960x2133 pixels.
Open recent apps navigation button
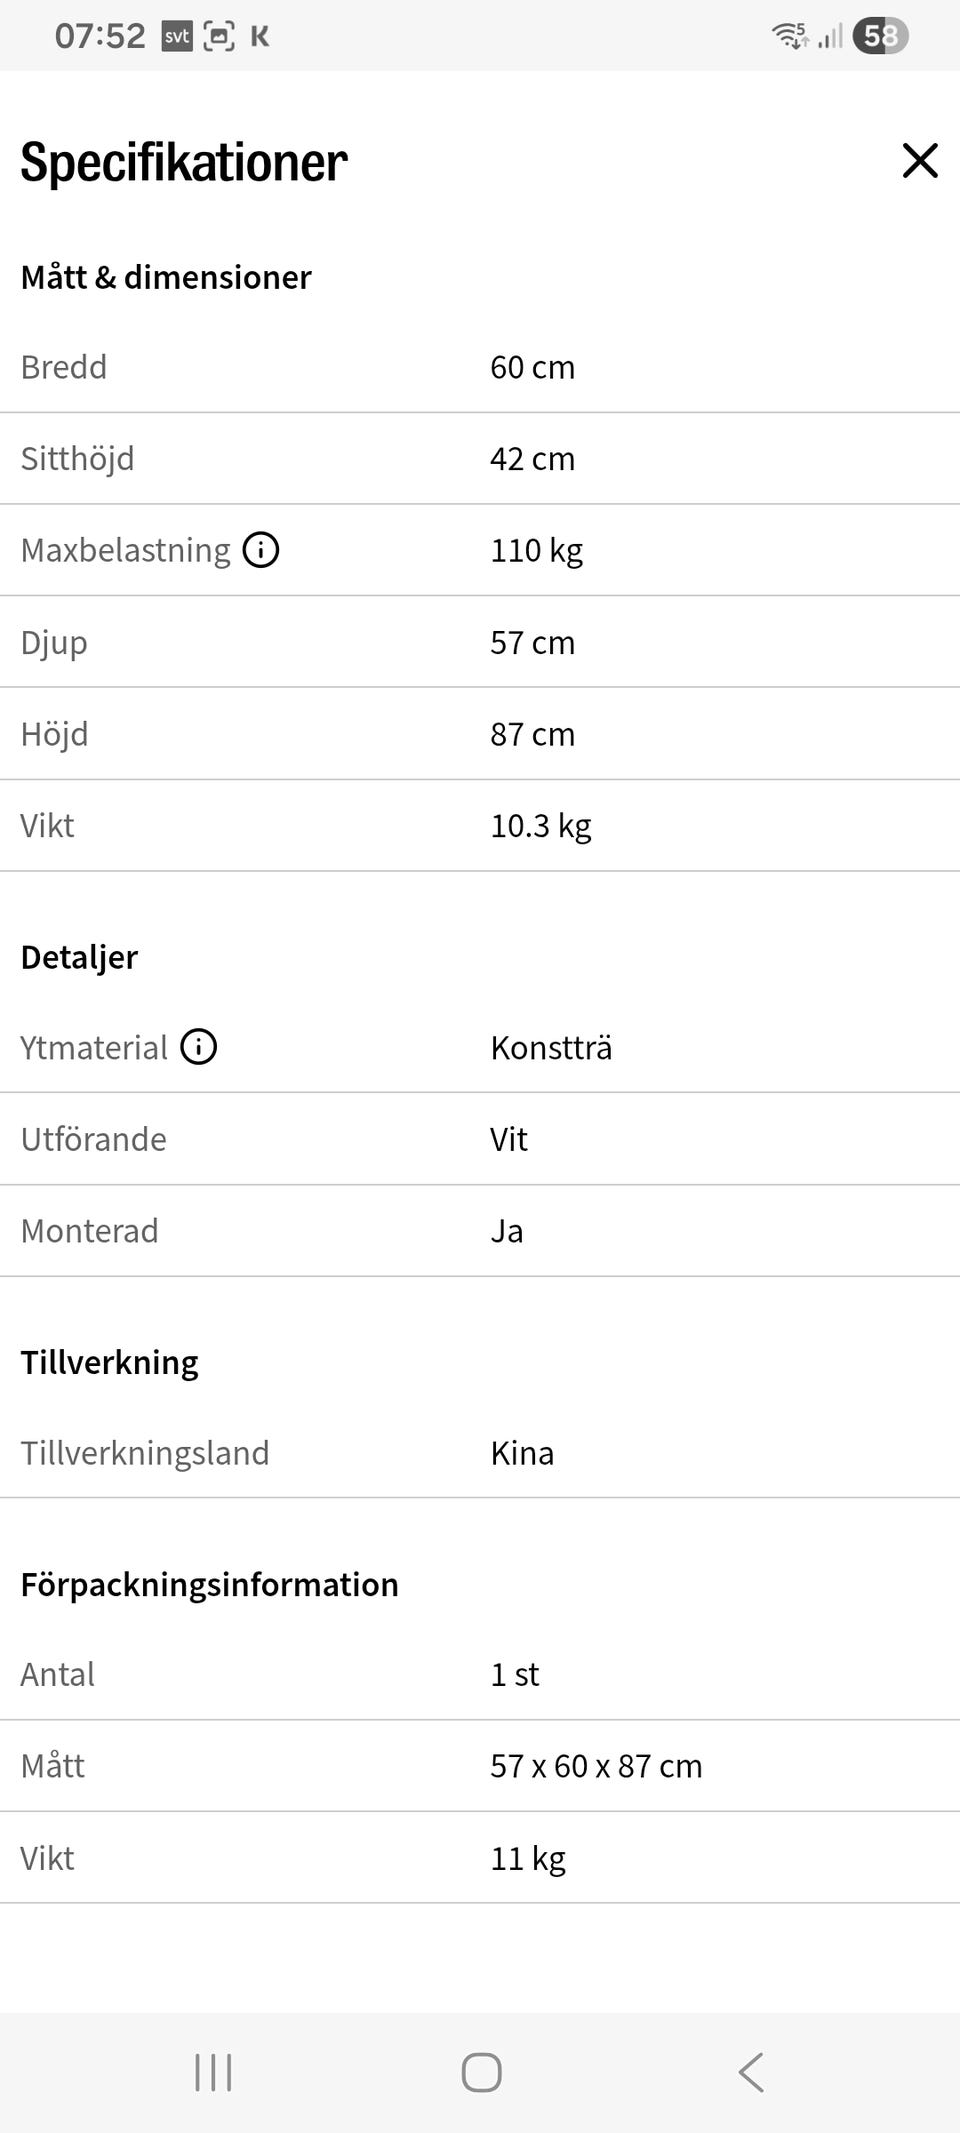213,2072
